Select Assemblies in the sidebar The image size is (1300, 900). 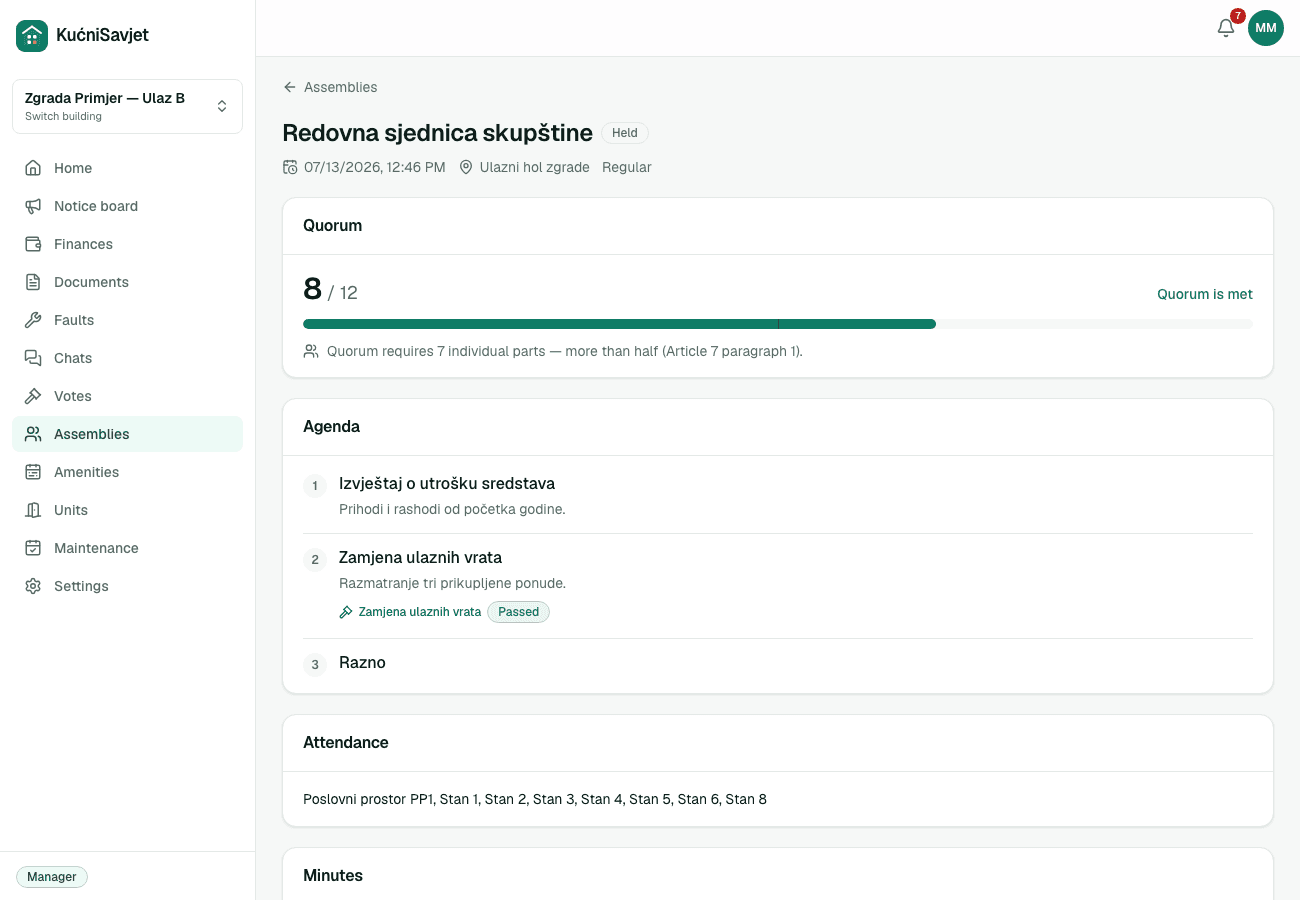(127, 434)
